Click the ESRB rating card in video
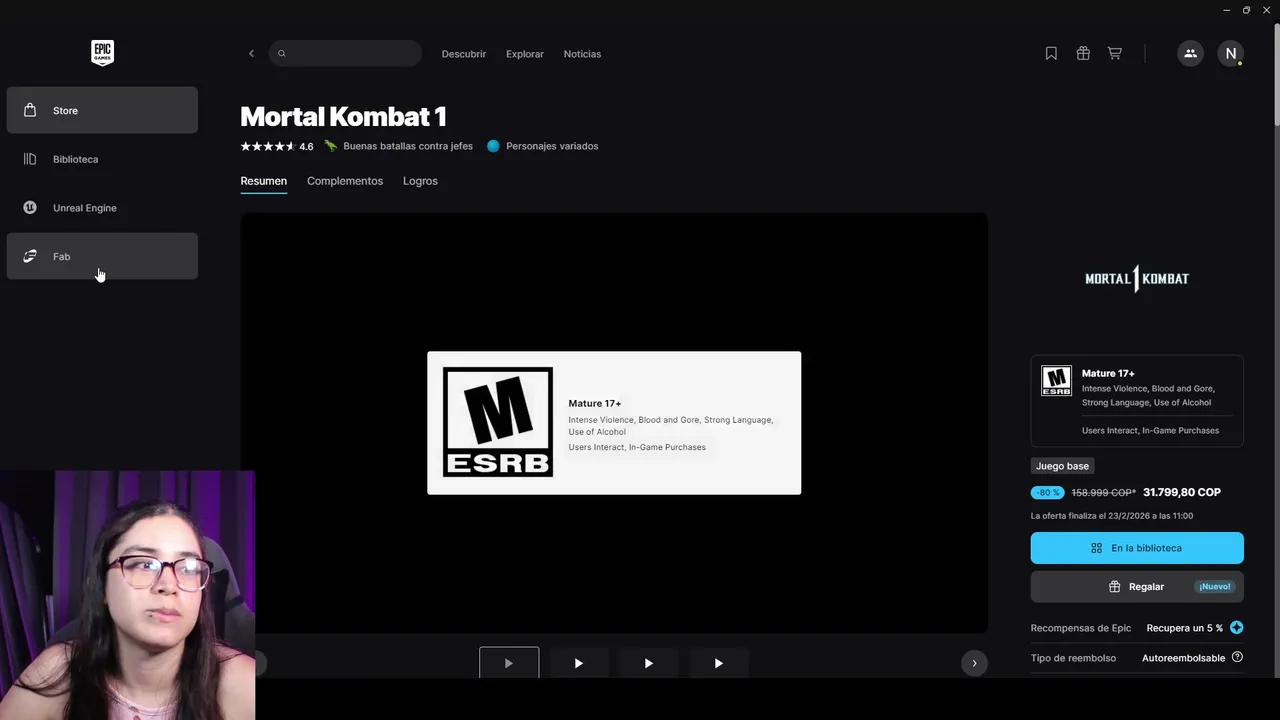 (x=614, y=423)
